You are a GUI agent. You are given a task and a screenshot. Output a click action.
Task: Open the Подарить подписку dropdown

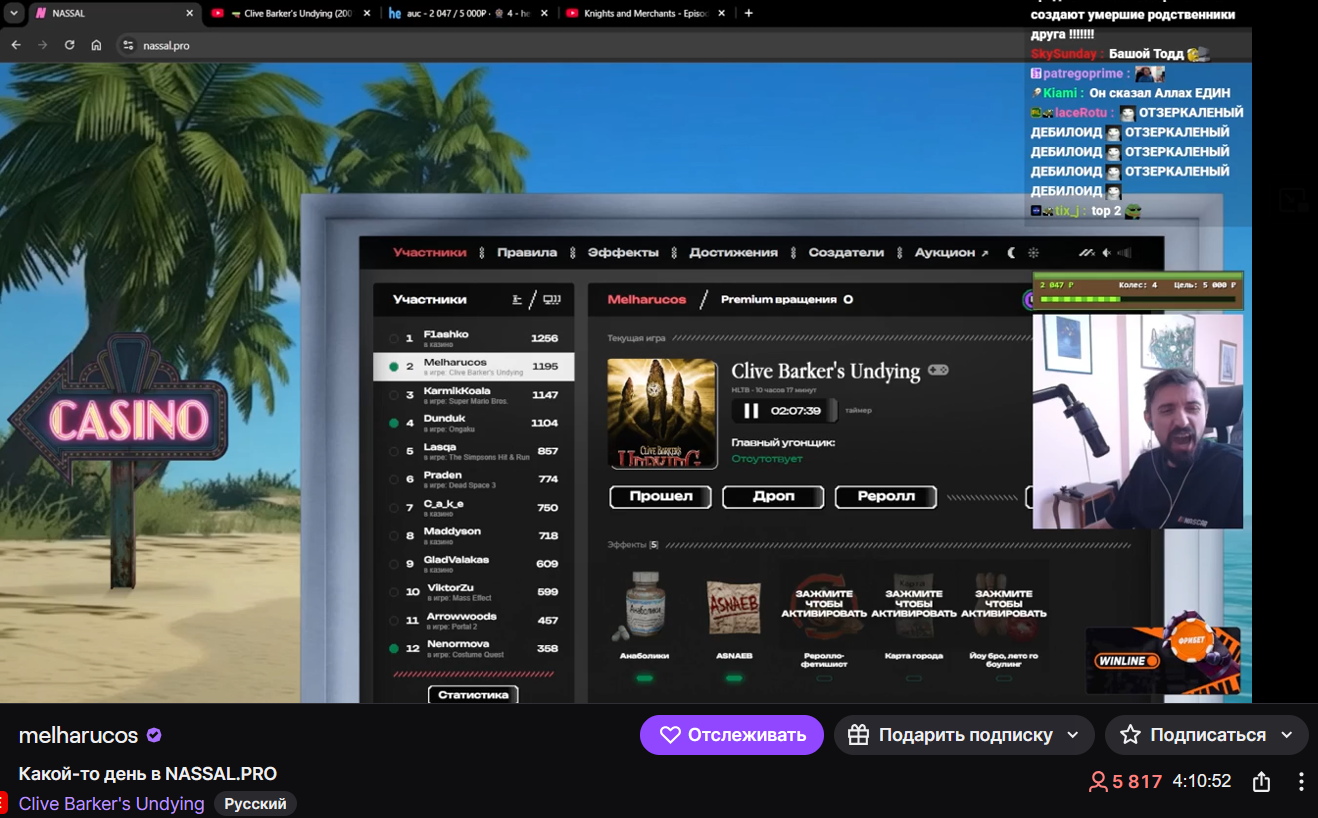coord(964,735)
